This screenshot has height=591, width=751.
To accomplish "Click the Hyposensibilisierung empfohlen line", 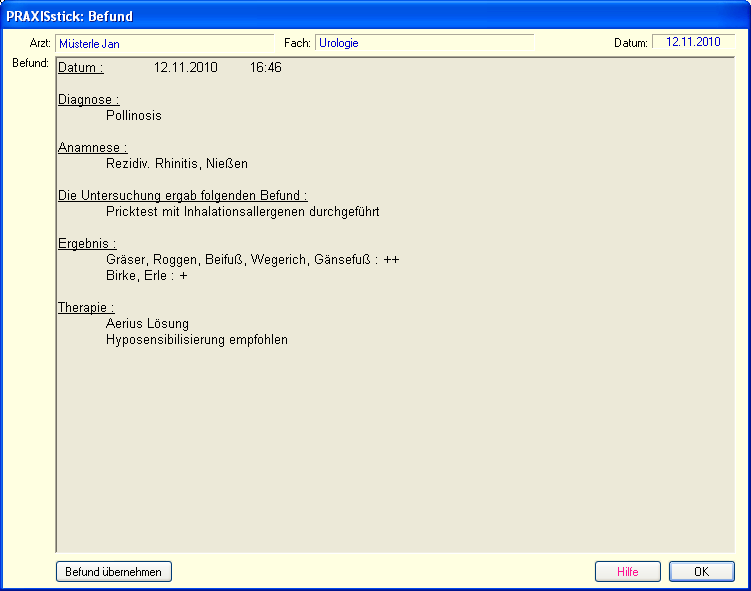I will click(196, 340).
